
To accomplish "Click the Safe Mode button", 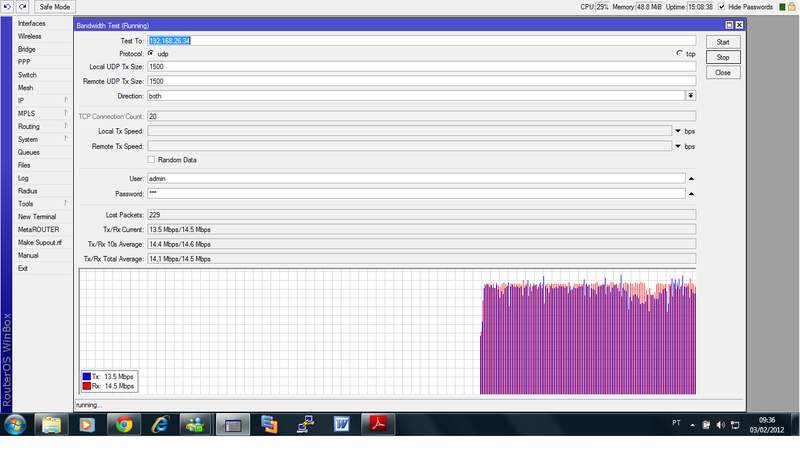I will coord(54,7).
